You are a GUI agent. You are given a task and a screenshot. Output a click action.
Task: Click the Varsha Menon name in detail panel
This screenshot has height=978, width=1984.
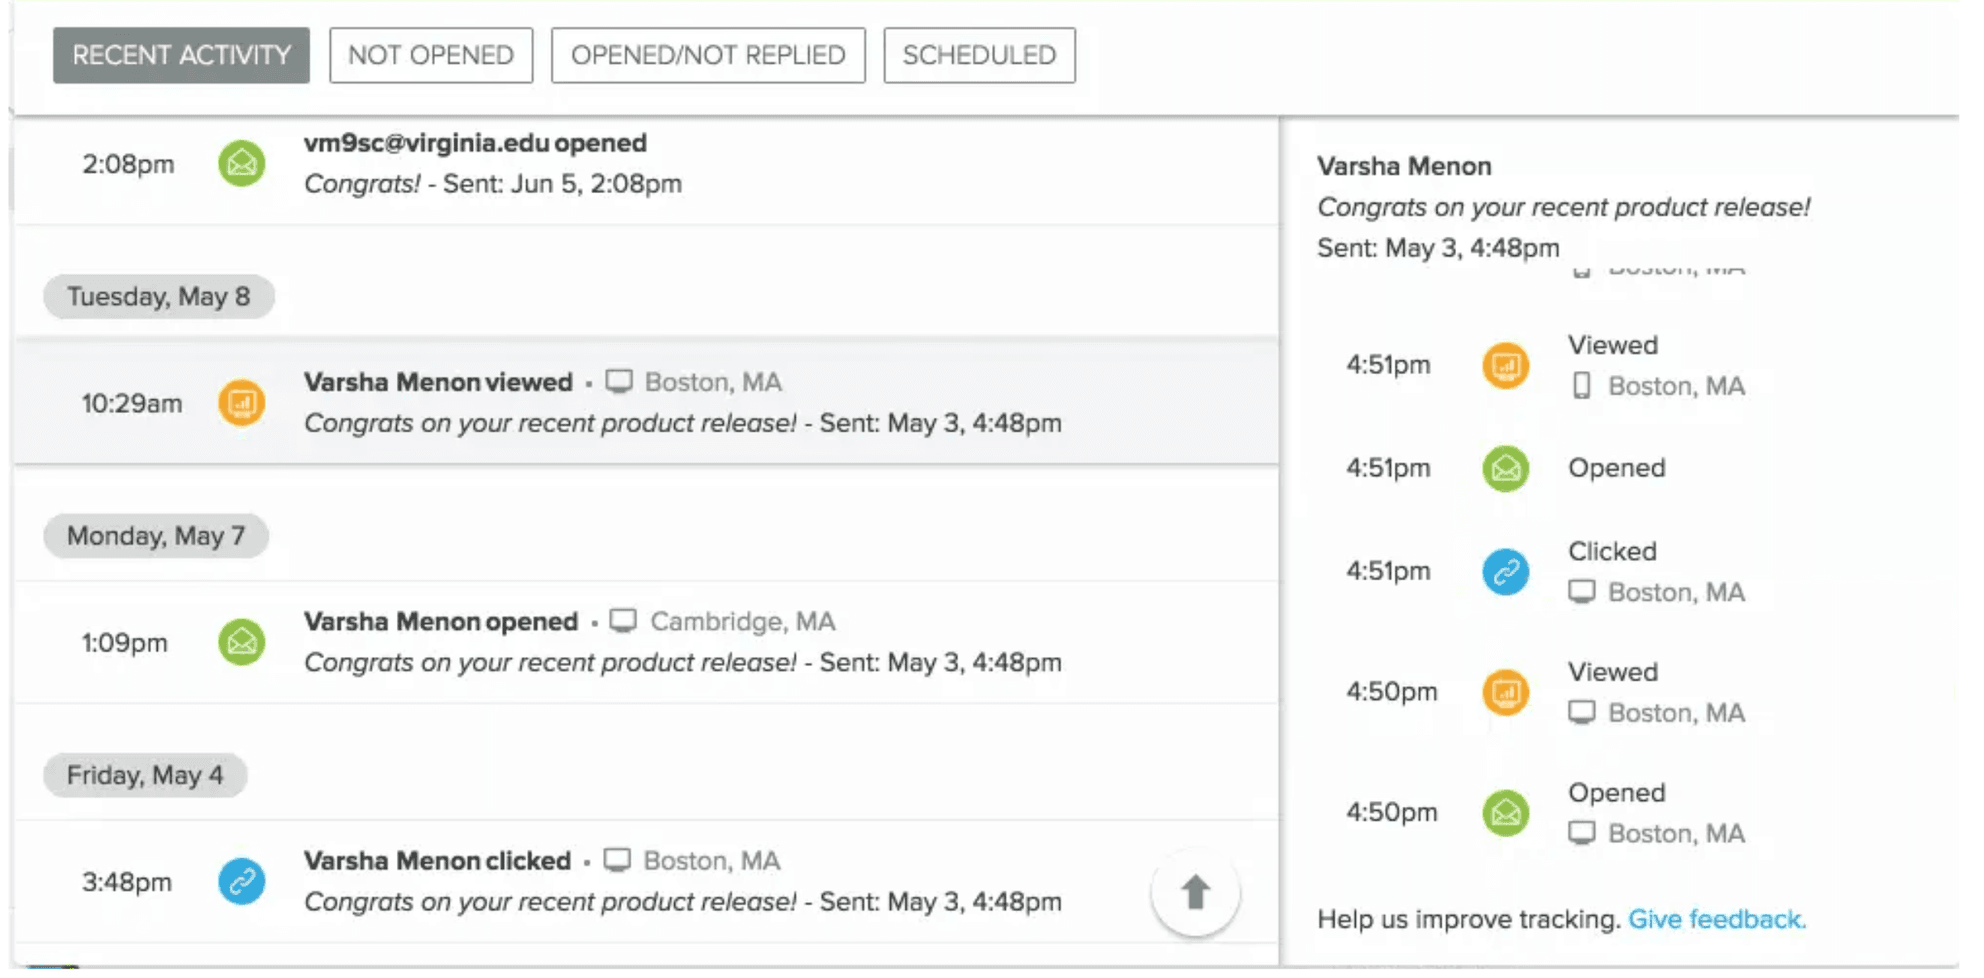pos(1404,166)
